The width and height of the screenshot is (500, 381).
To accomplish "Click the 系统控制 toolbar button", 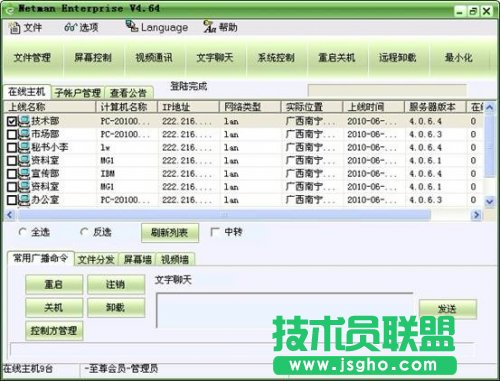I will tap(276, 58).
